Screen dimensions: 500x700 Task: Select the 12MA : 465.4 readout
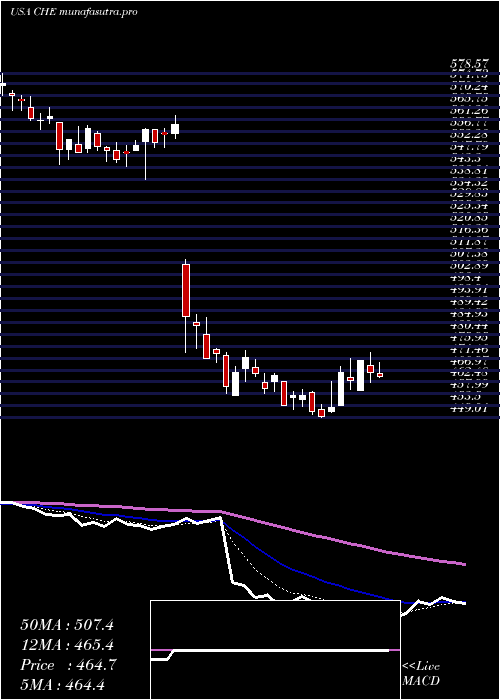[x=67, y=645]
